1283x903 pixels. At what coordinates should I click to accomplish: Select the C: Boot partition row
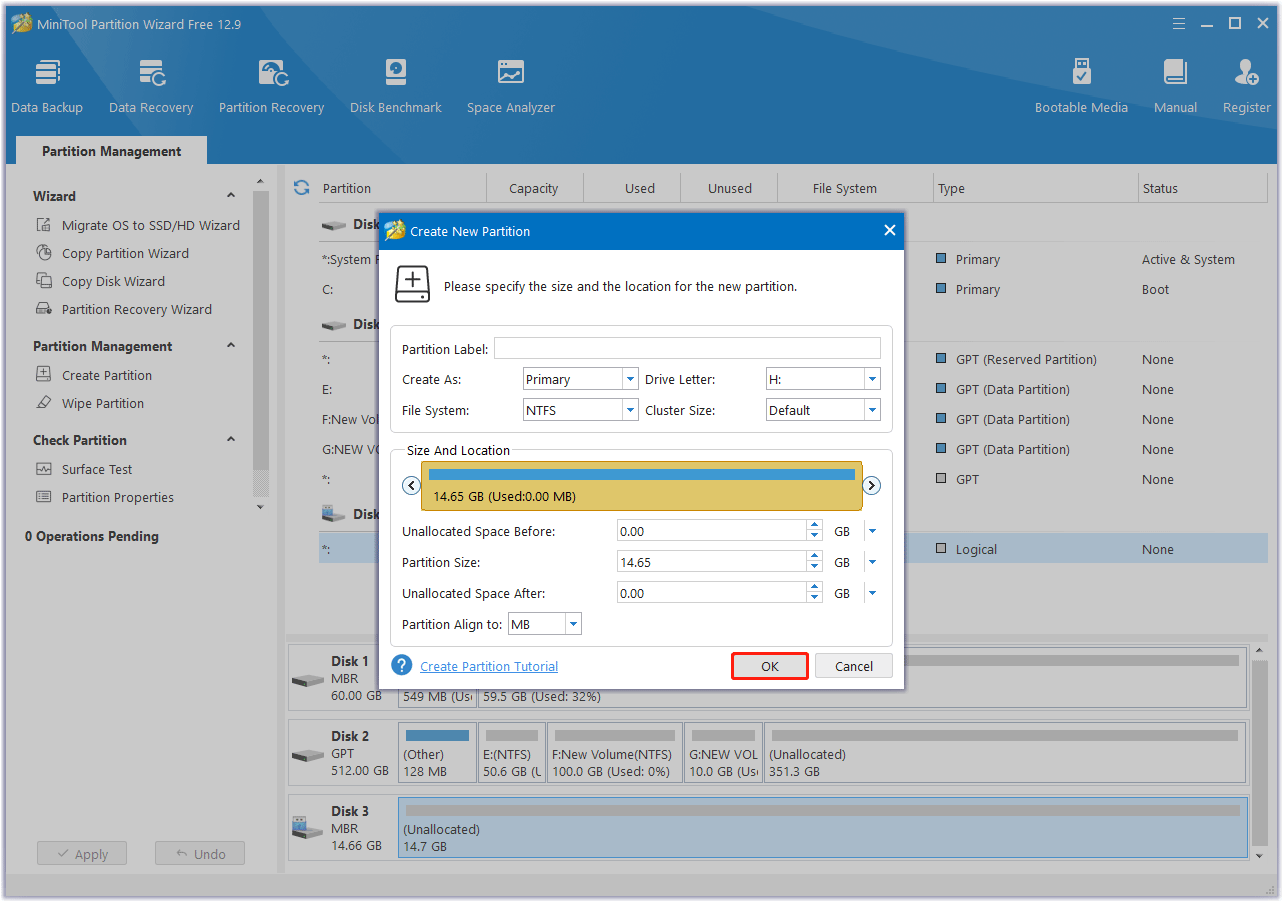[x=793, y=289]
